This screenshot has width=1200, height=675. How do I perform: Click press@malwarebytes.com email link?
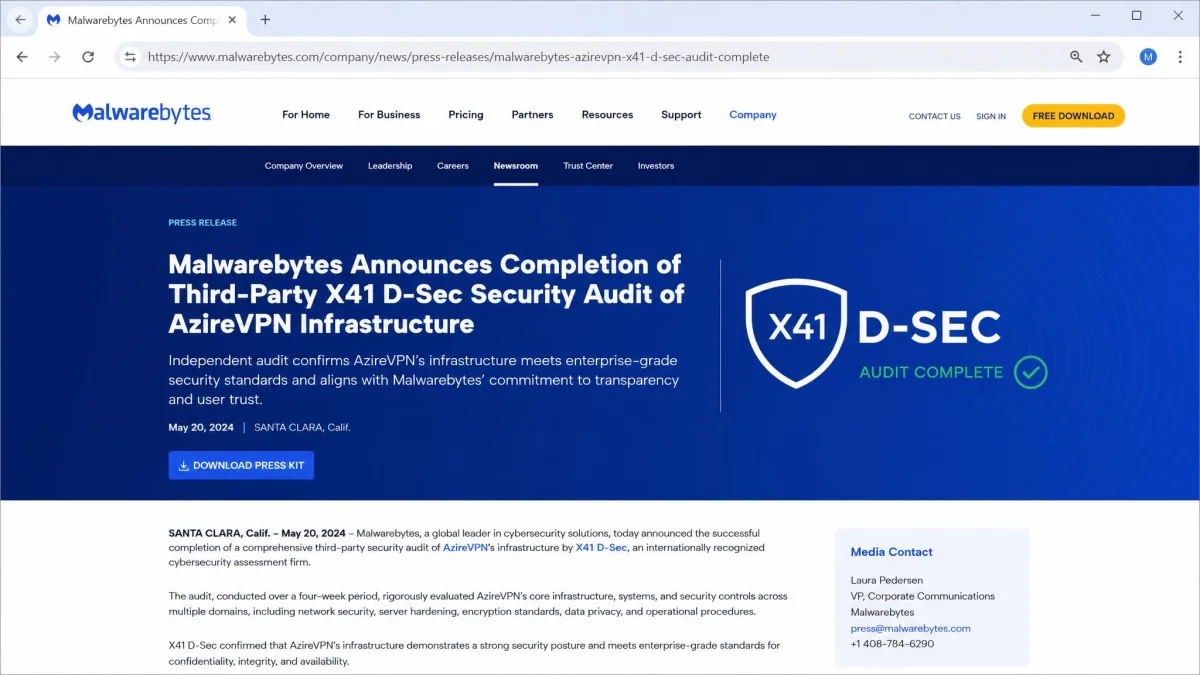911,628
